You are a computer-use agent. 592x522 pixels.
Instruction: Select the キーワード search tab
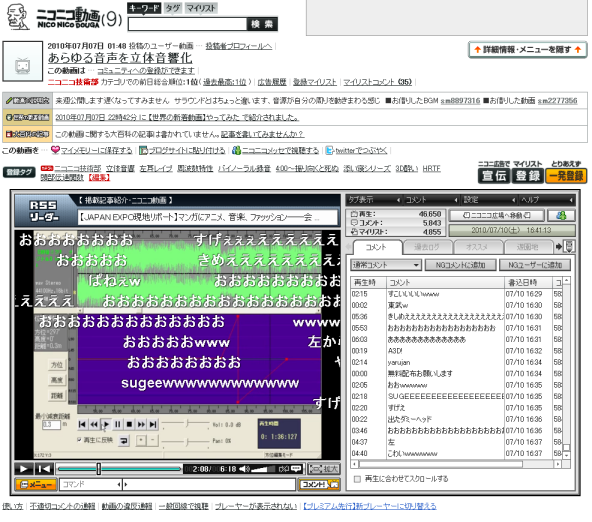(144, 8)
